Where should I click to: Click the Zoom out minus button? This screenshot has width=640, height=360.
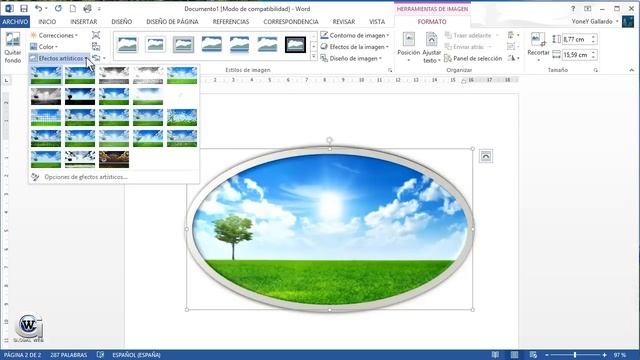pyautogui.click(x=547, y=355)
